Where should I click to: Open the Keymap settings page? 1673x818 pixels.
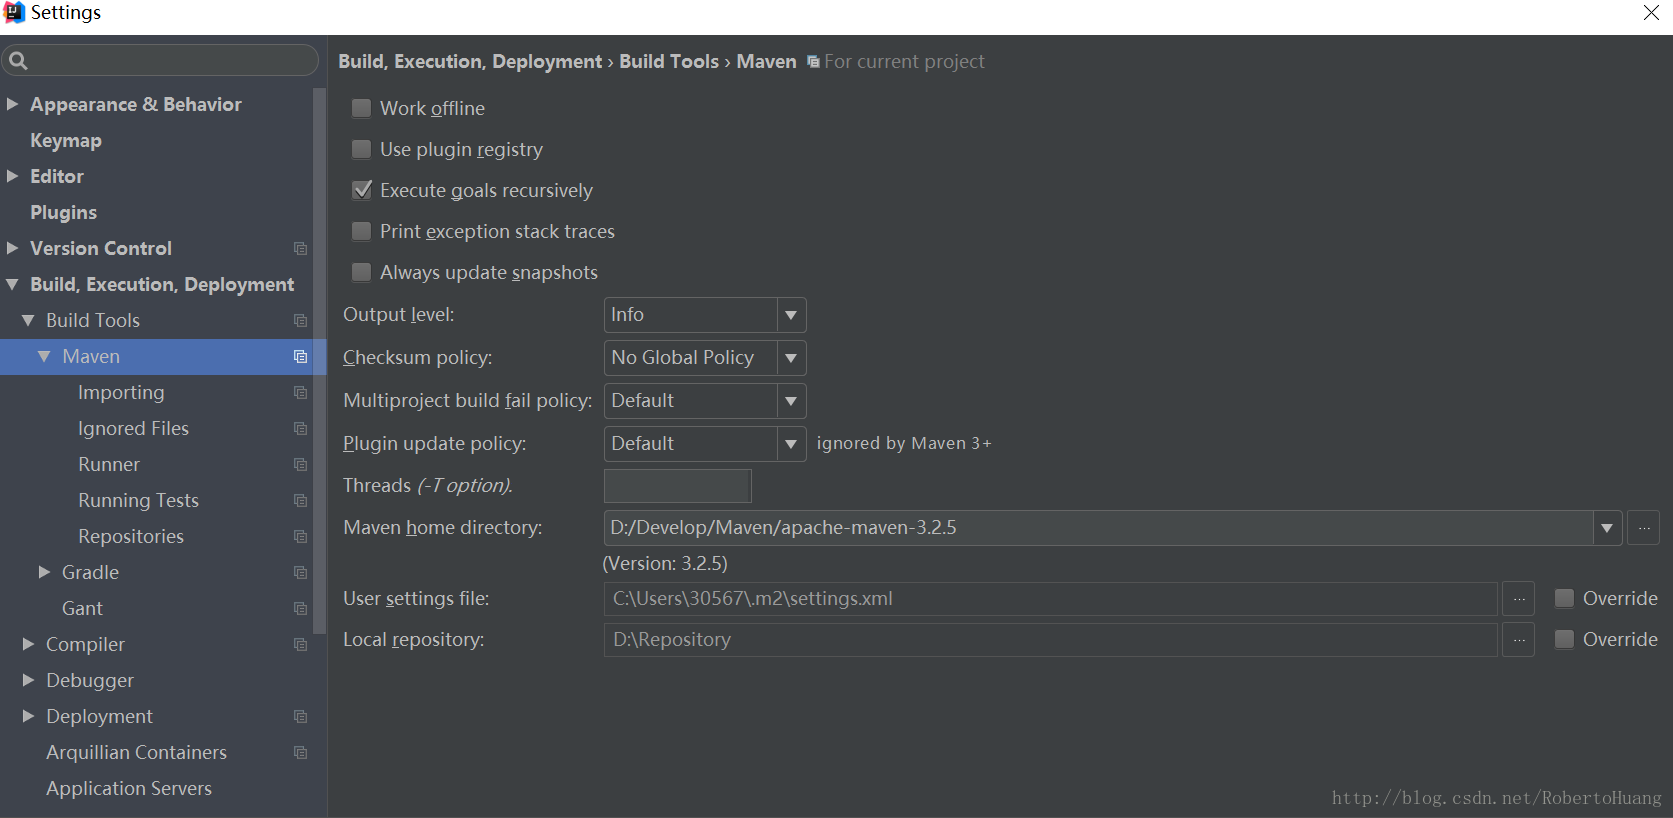66,140
